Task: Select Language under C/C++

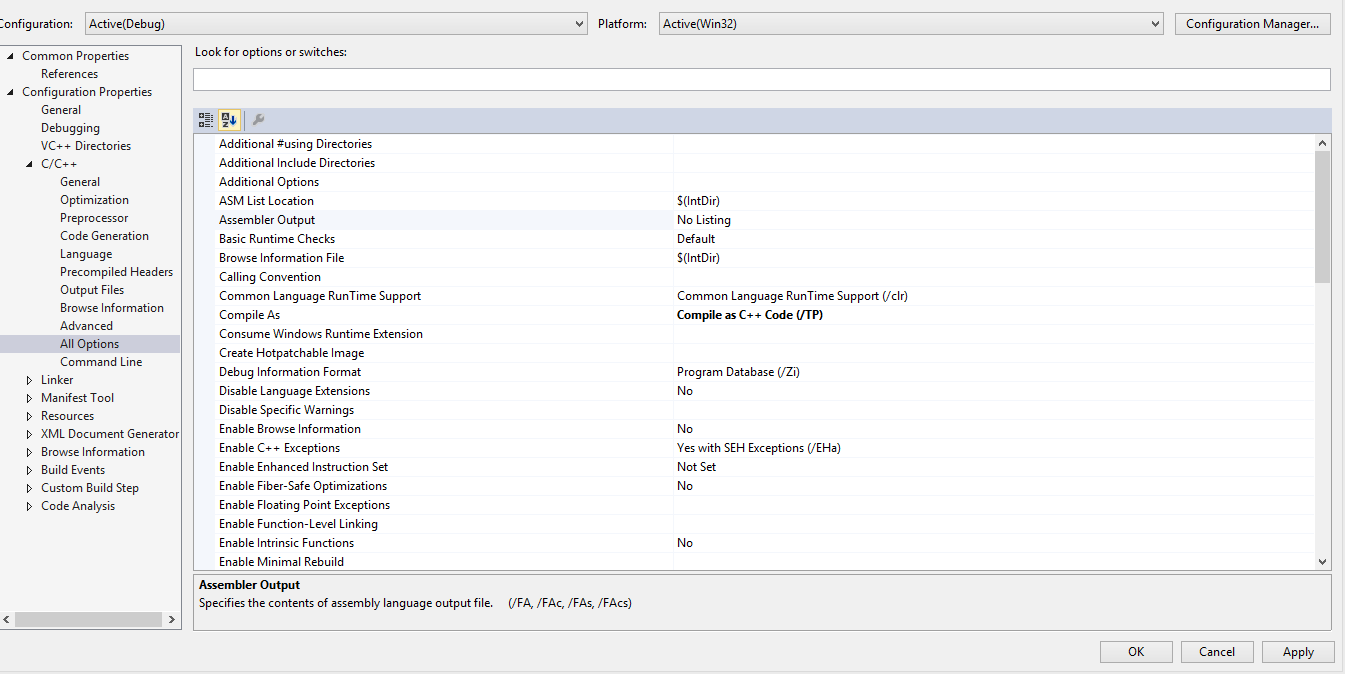Action: point(86,254)
